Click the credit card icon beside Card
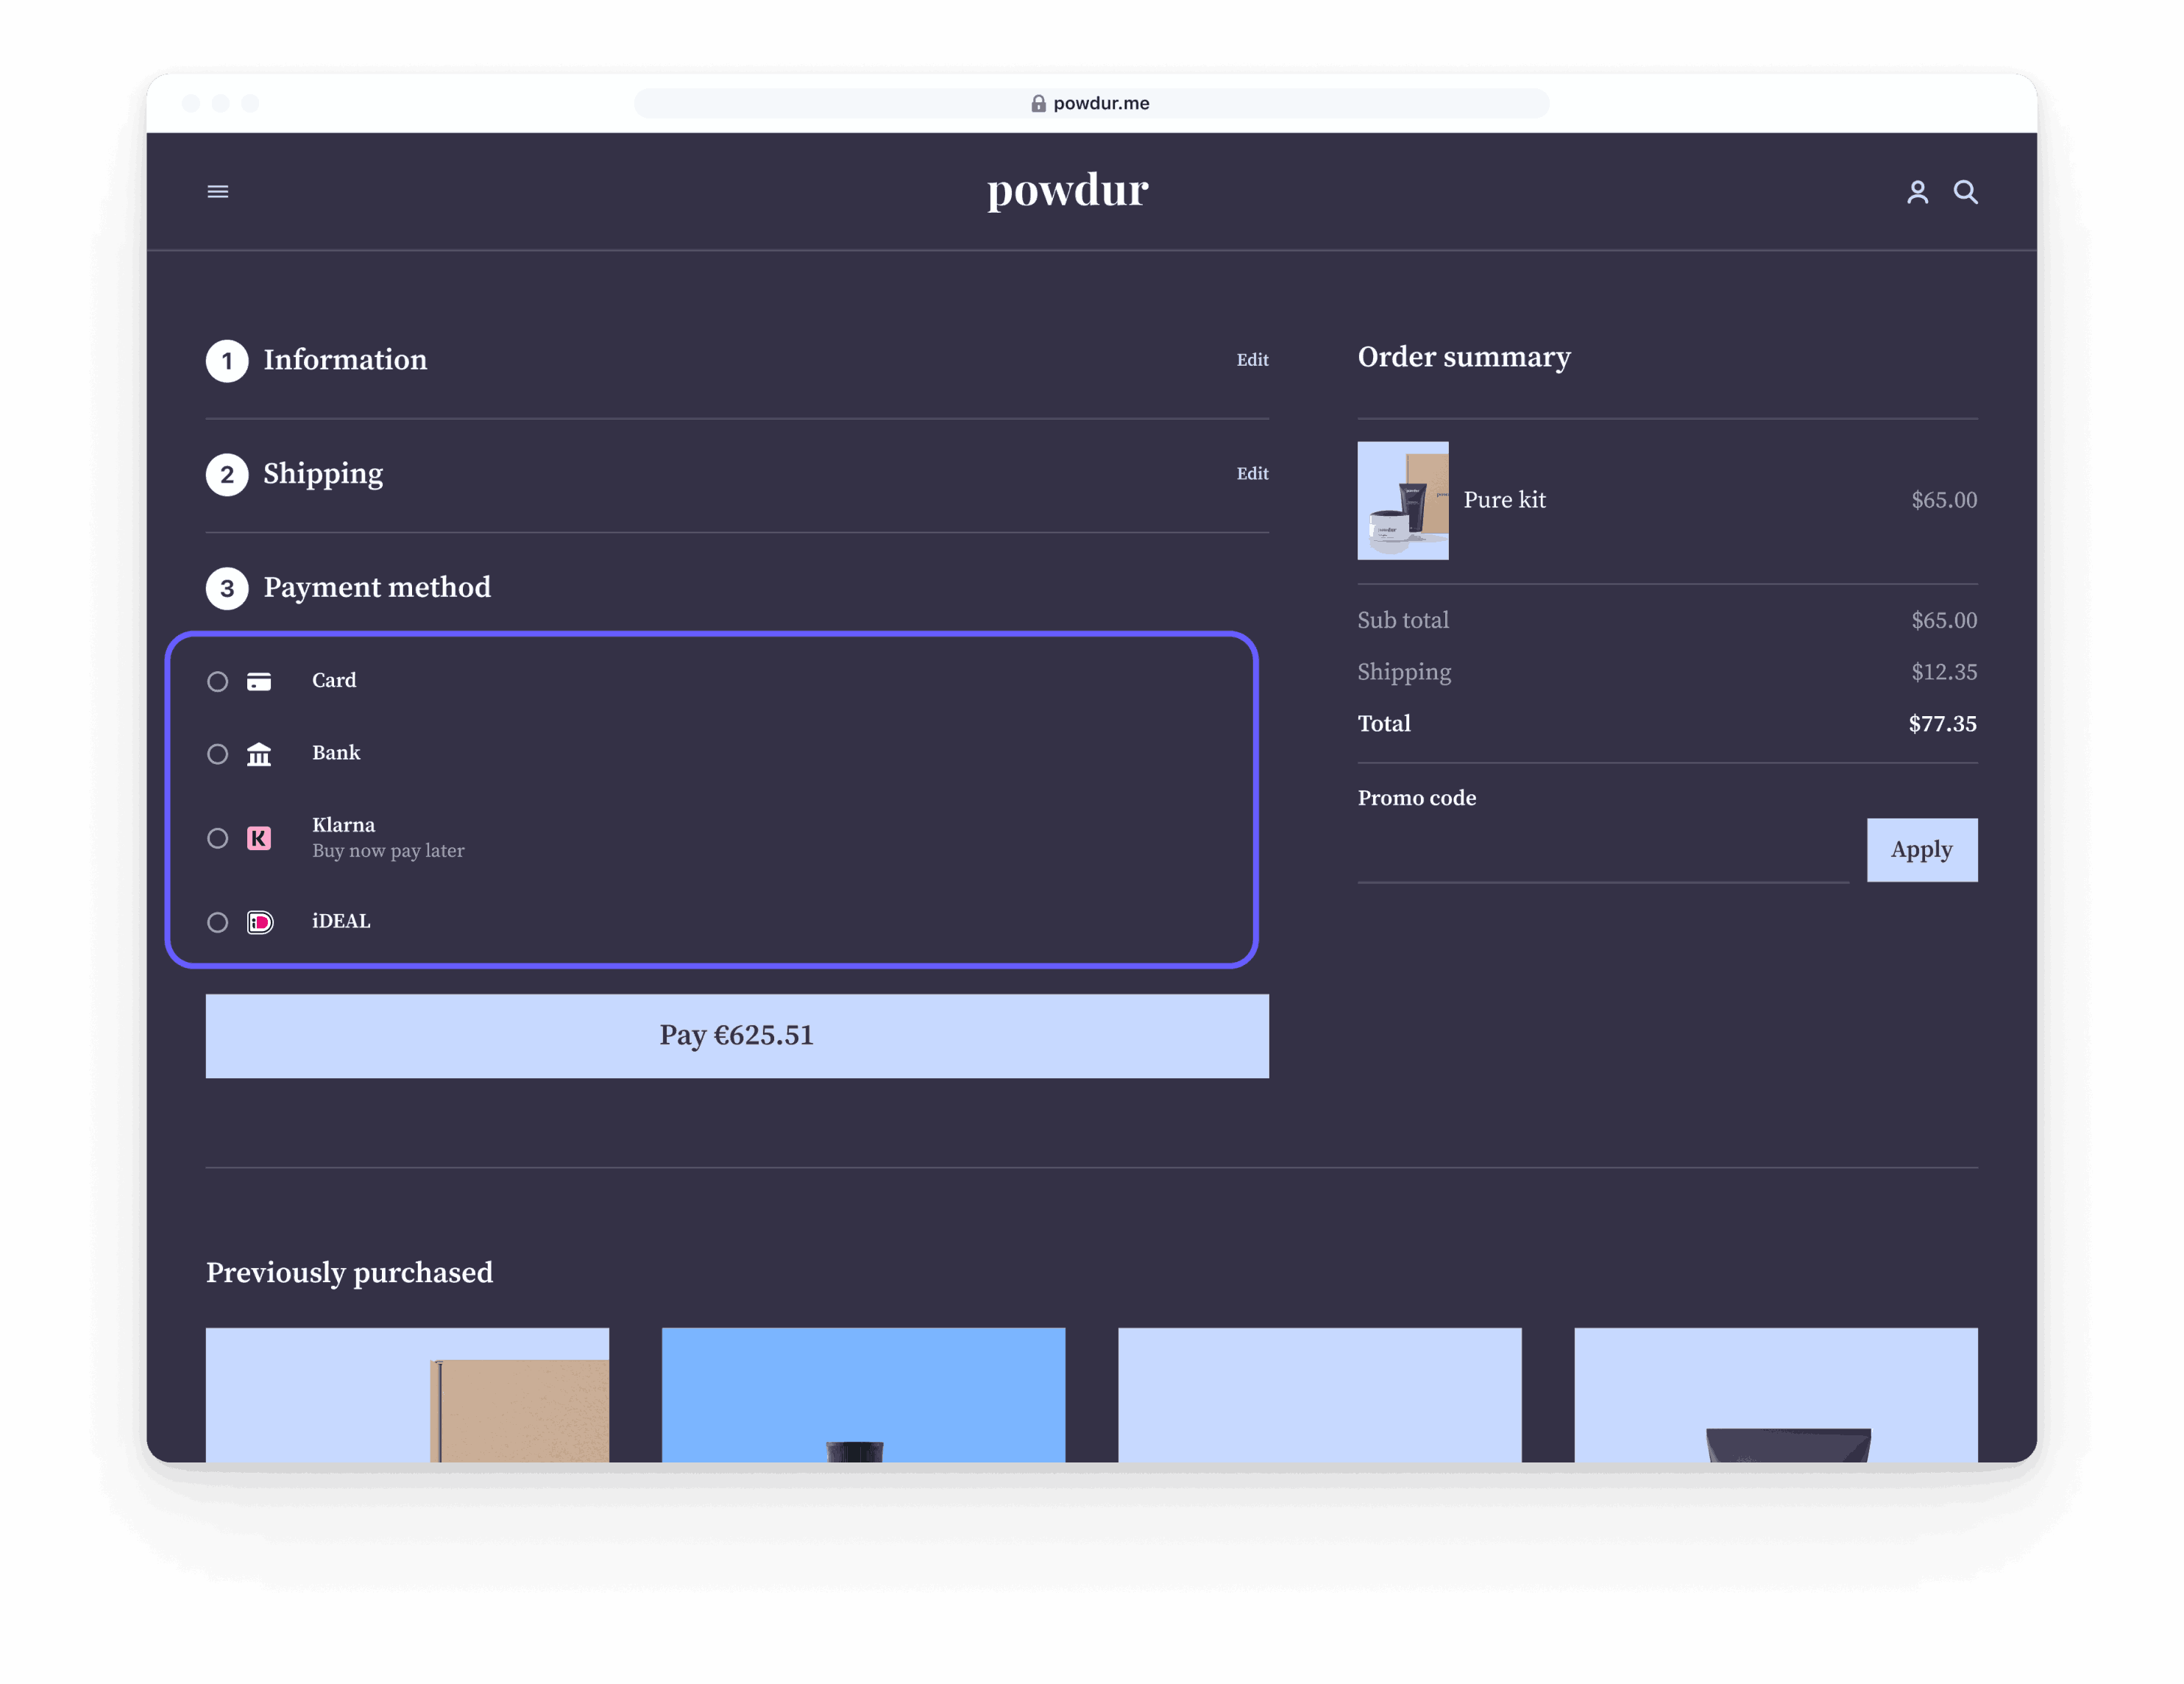The width and height of the screenshot is (2184, 1684). [259, 681]
